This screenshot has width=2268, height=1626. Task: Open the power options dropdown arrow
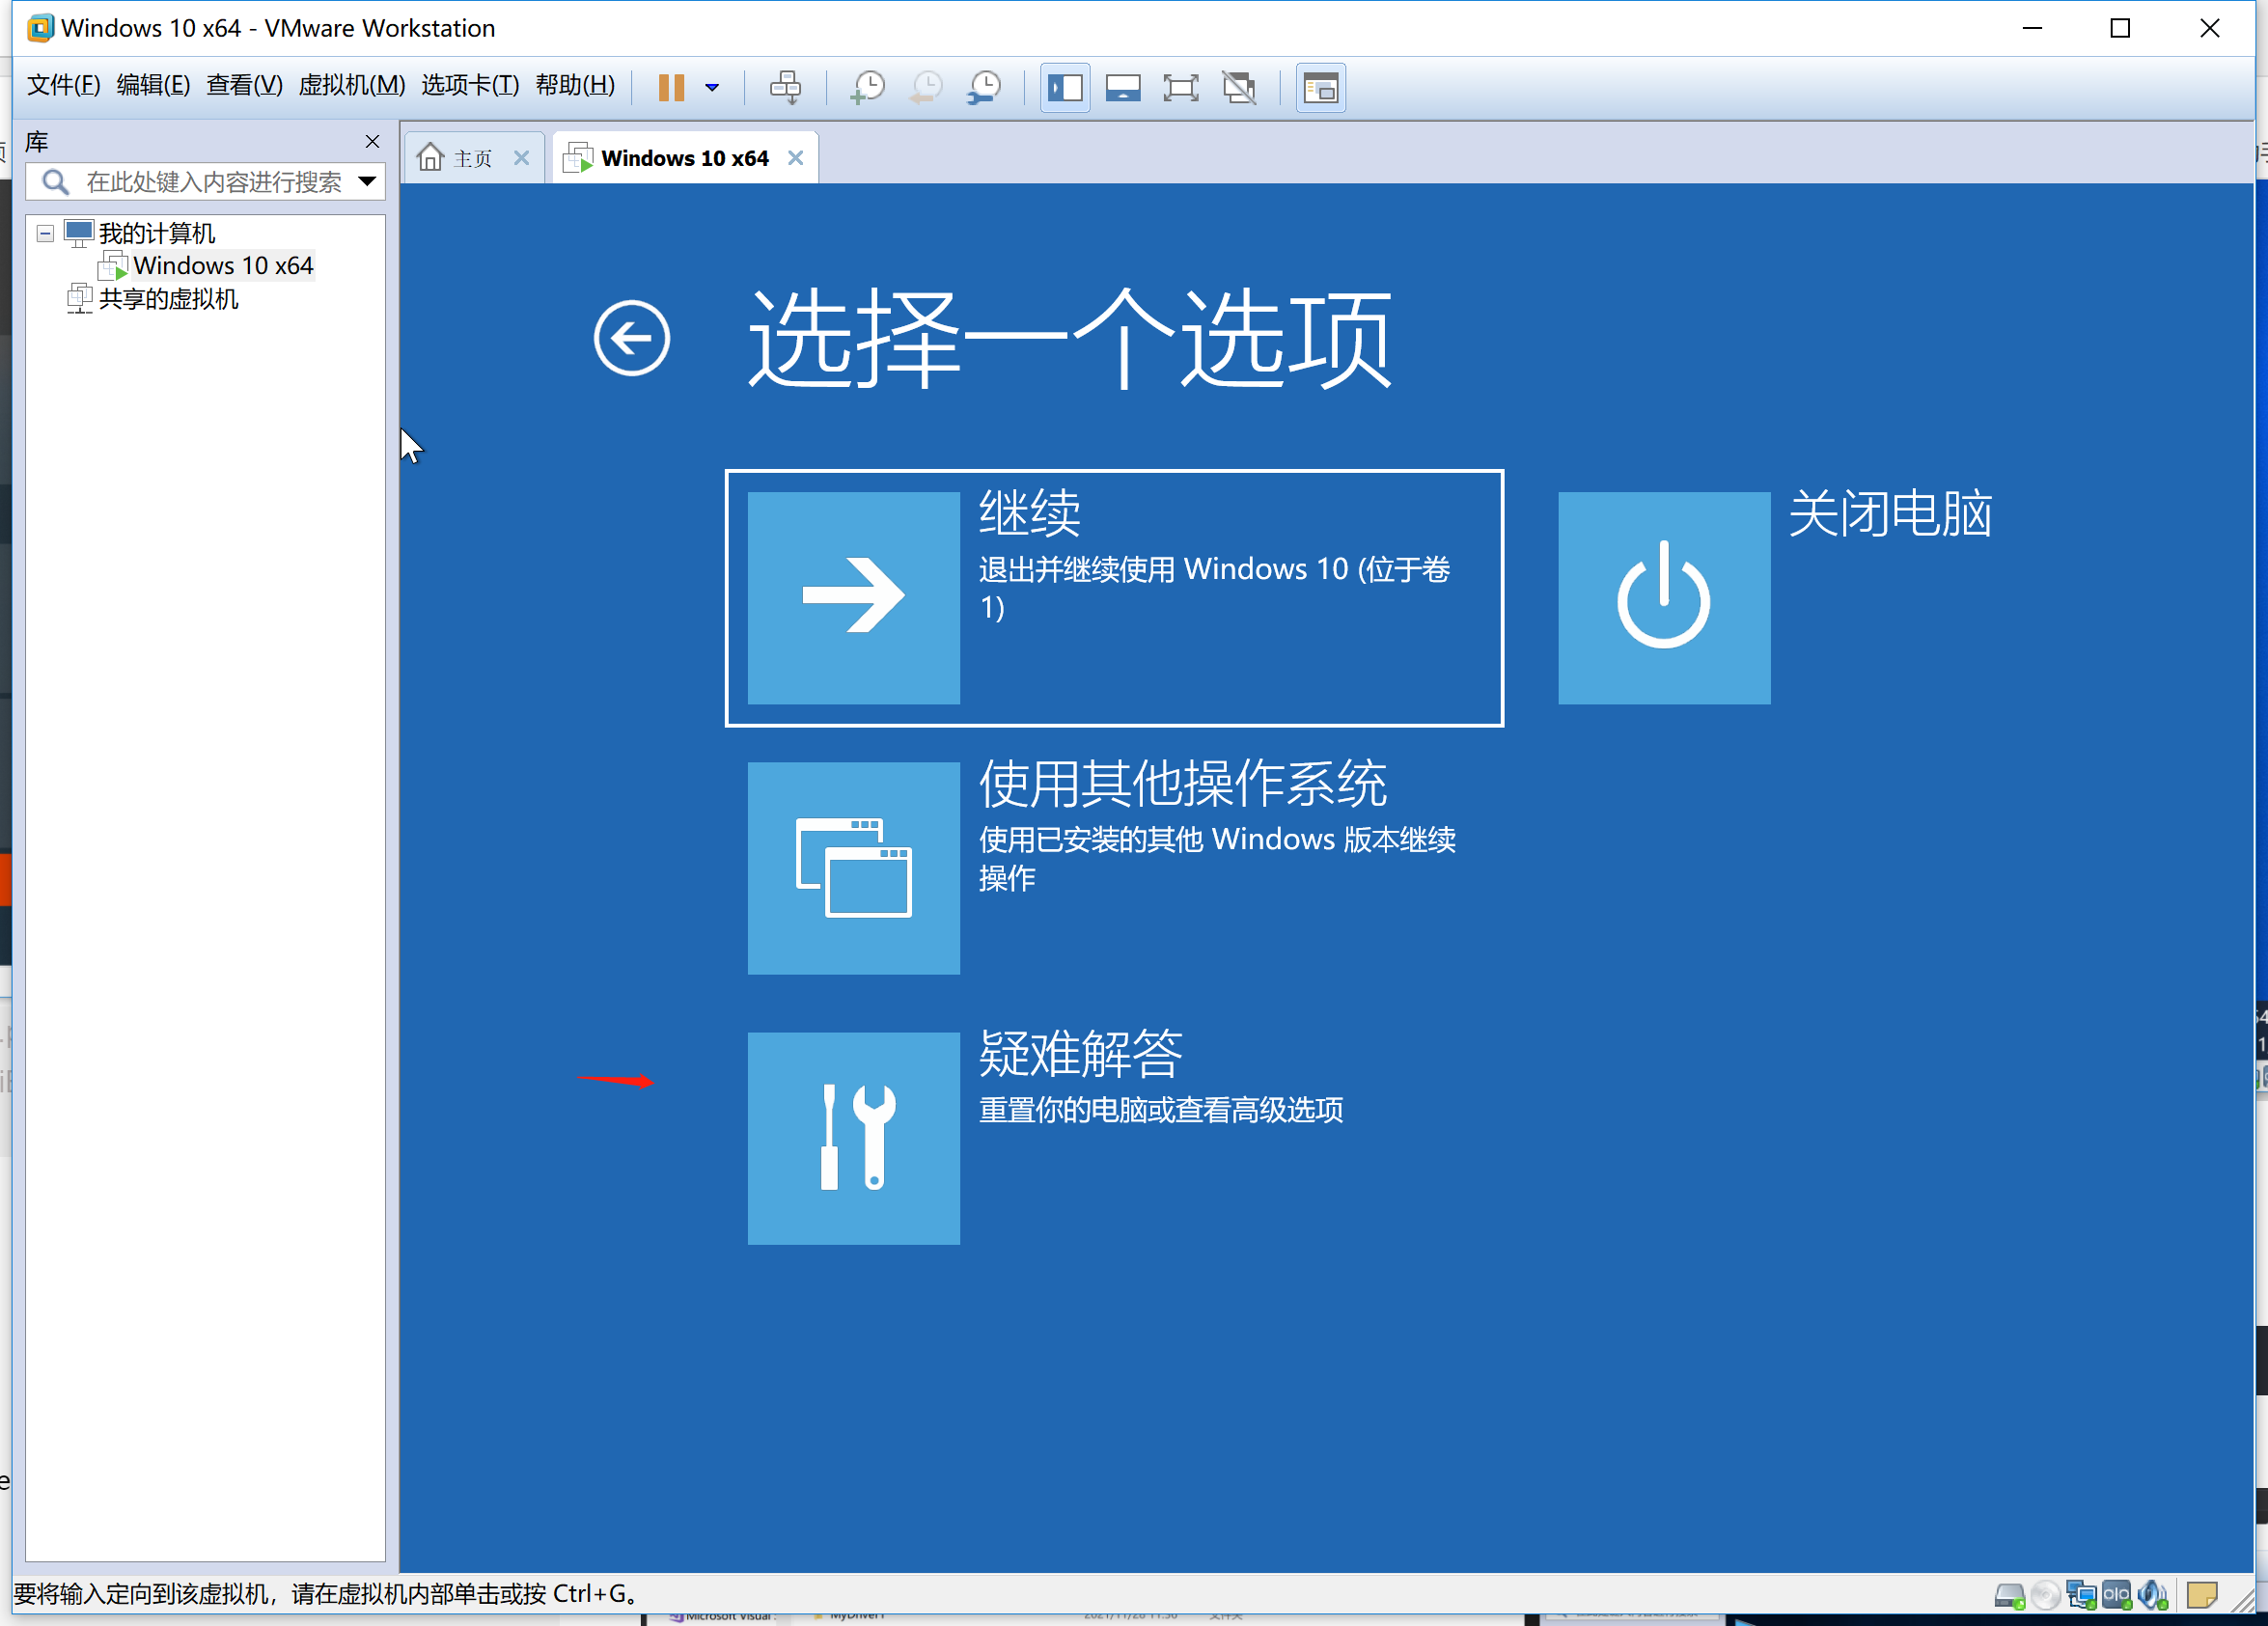pyautogui.click(x=712, y=88)
